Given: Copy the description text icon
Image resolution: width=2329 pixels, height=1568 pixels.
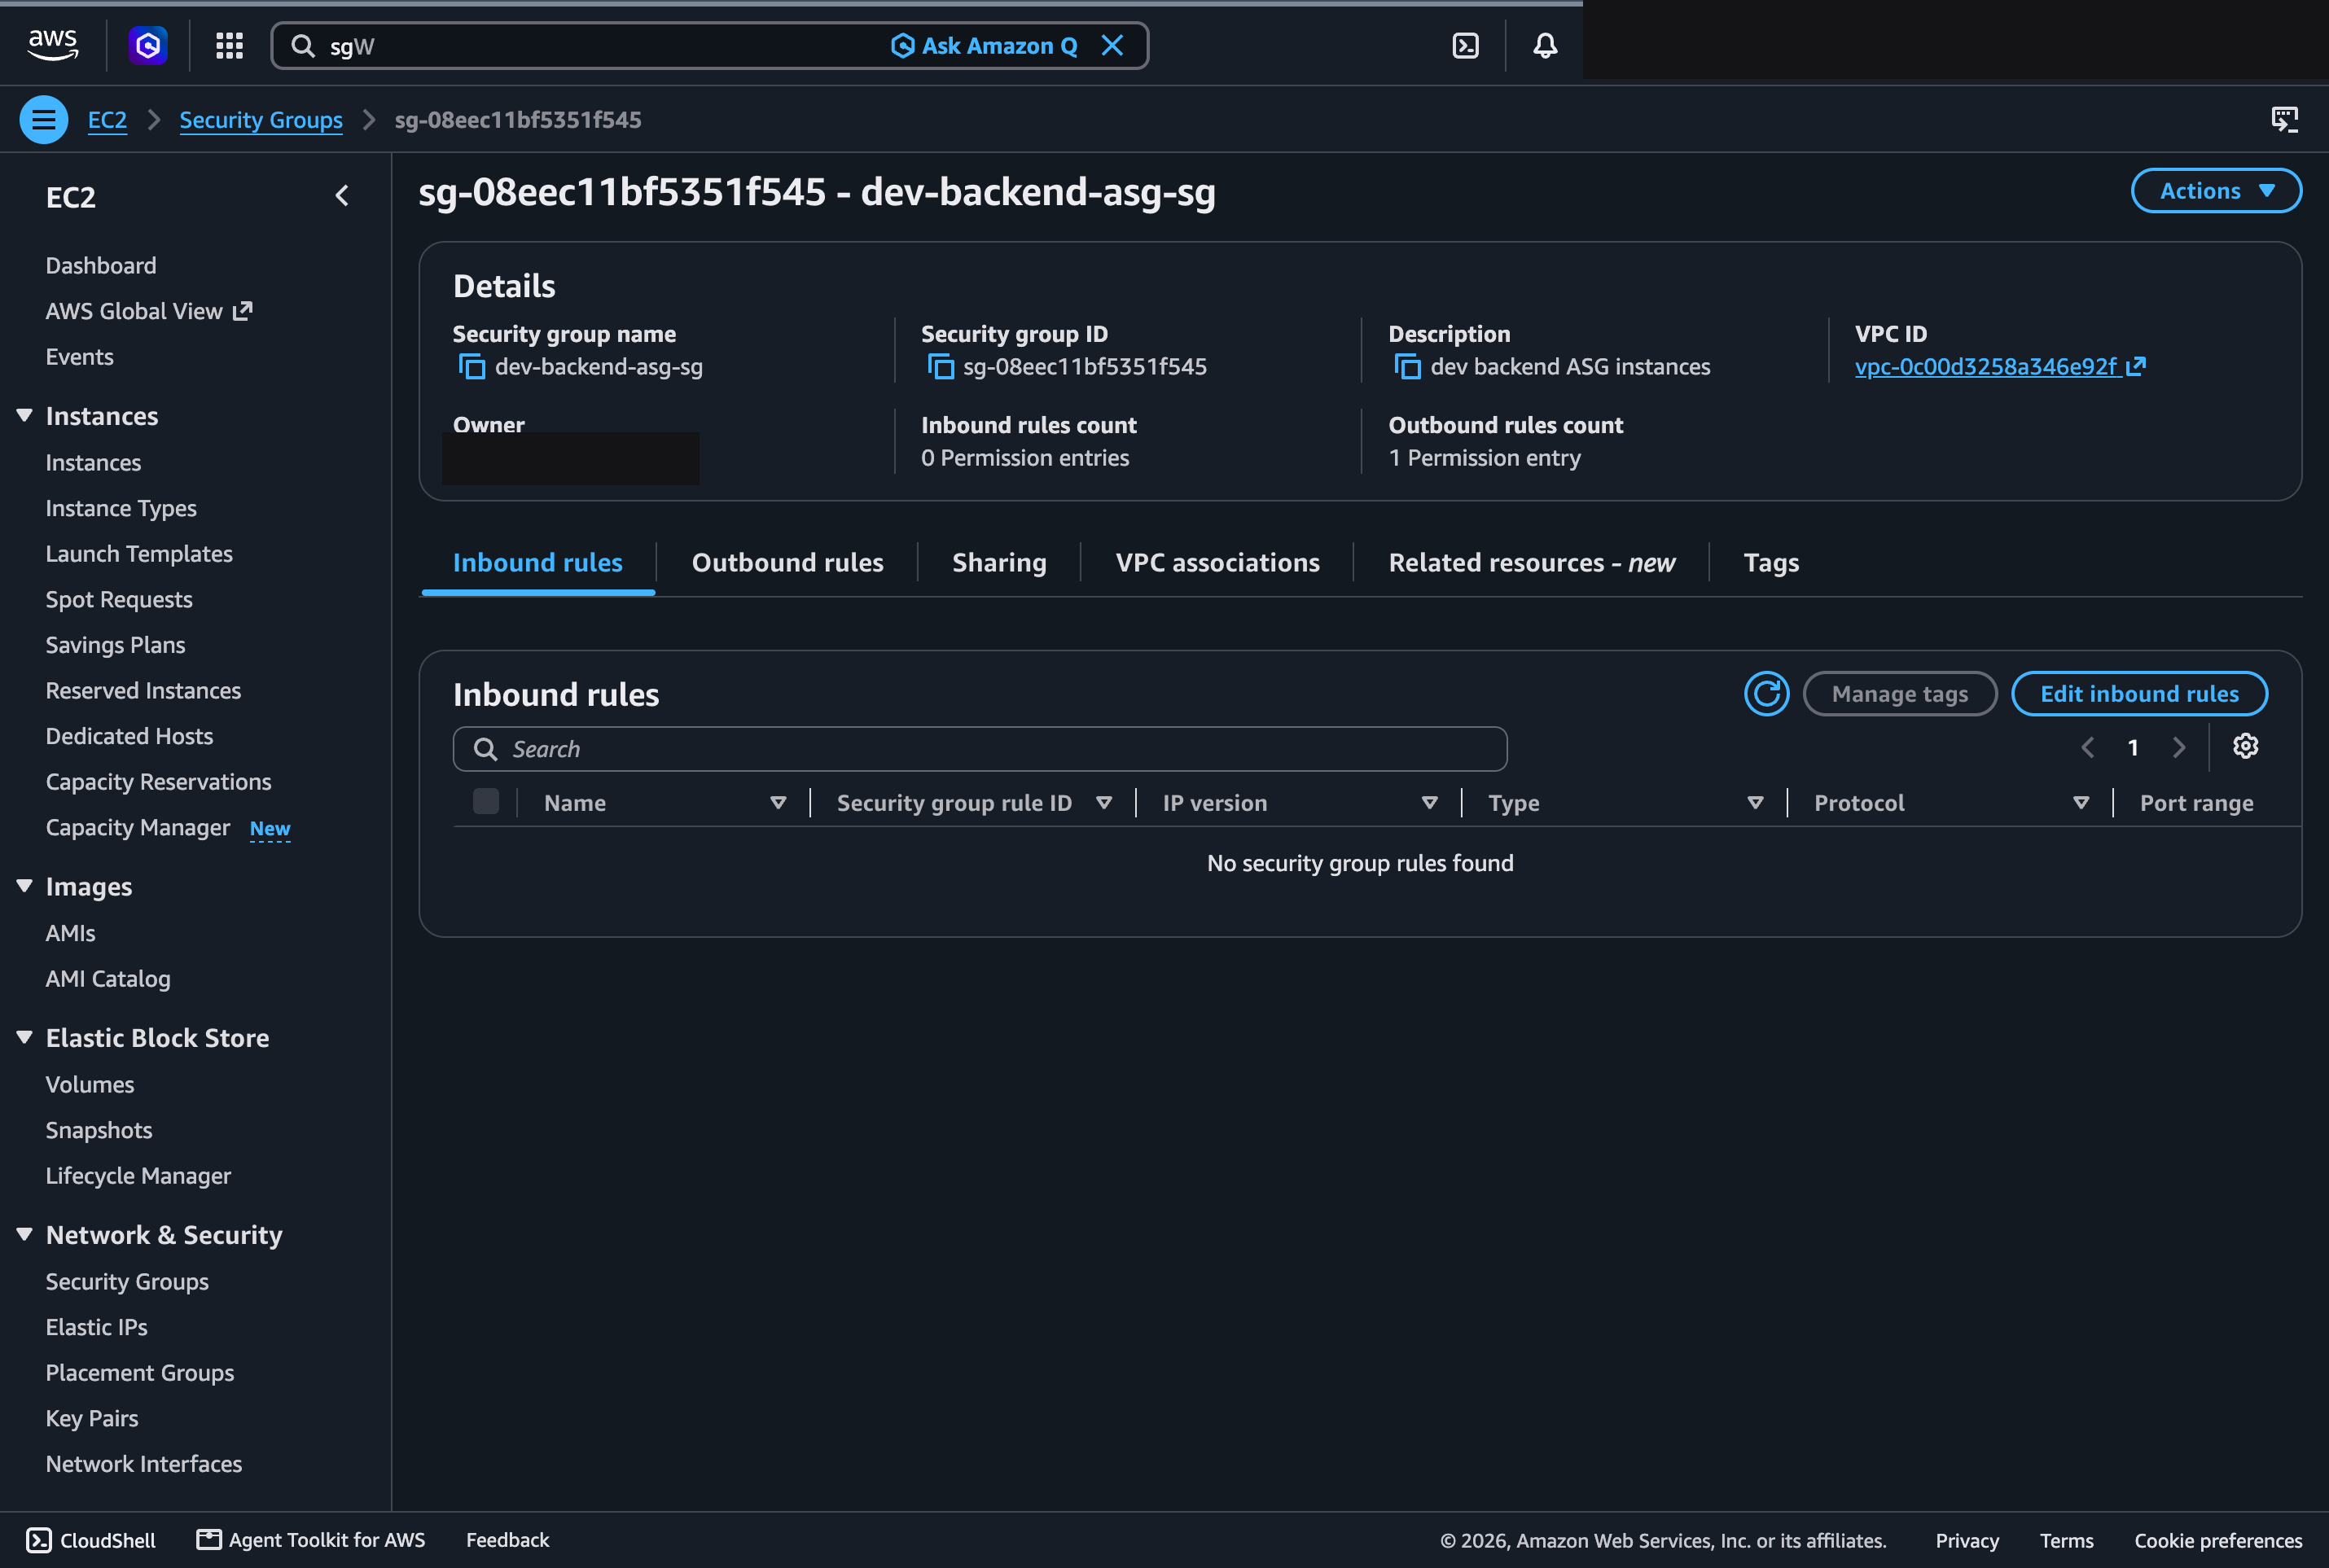Looking at the screenshot, I should coord(1407,367).
